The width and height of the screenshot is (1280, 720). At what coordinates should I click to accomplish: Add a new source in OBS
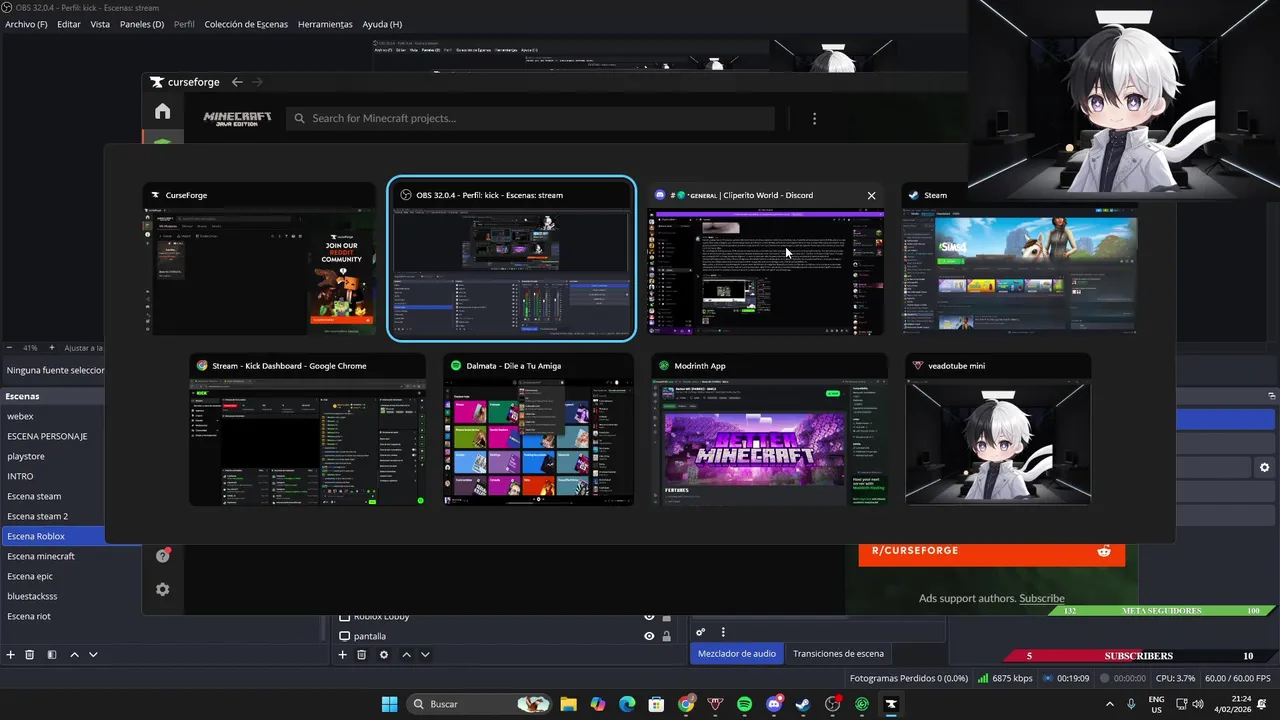(x=343, y=655)
